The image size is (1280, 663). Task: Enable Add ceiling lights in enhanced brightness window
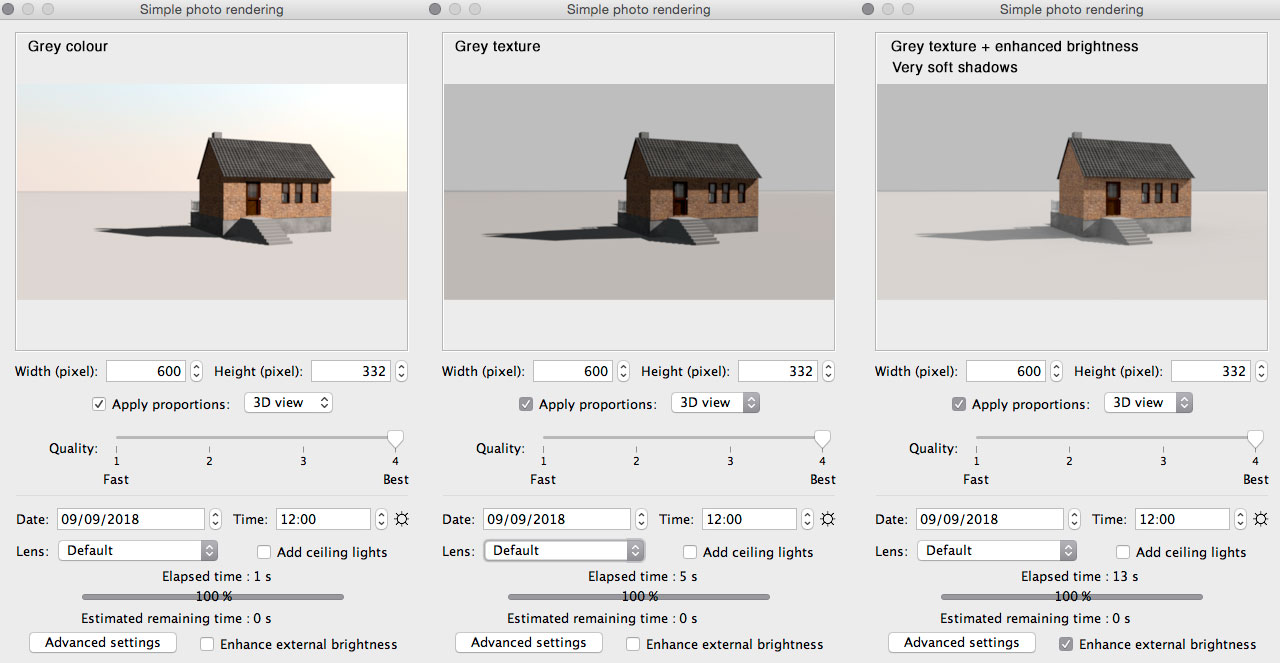(x=1123, y=552)
